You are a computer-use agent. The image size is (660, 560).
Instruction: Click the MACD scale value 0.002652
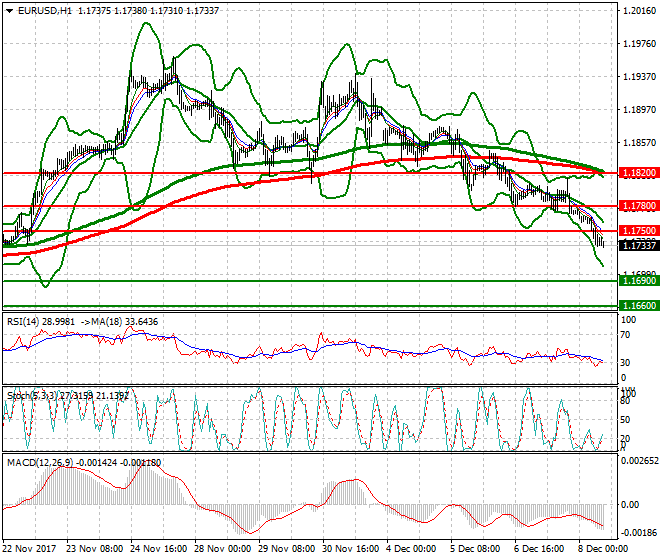(640, 461)
